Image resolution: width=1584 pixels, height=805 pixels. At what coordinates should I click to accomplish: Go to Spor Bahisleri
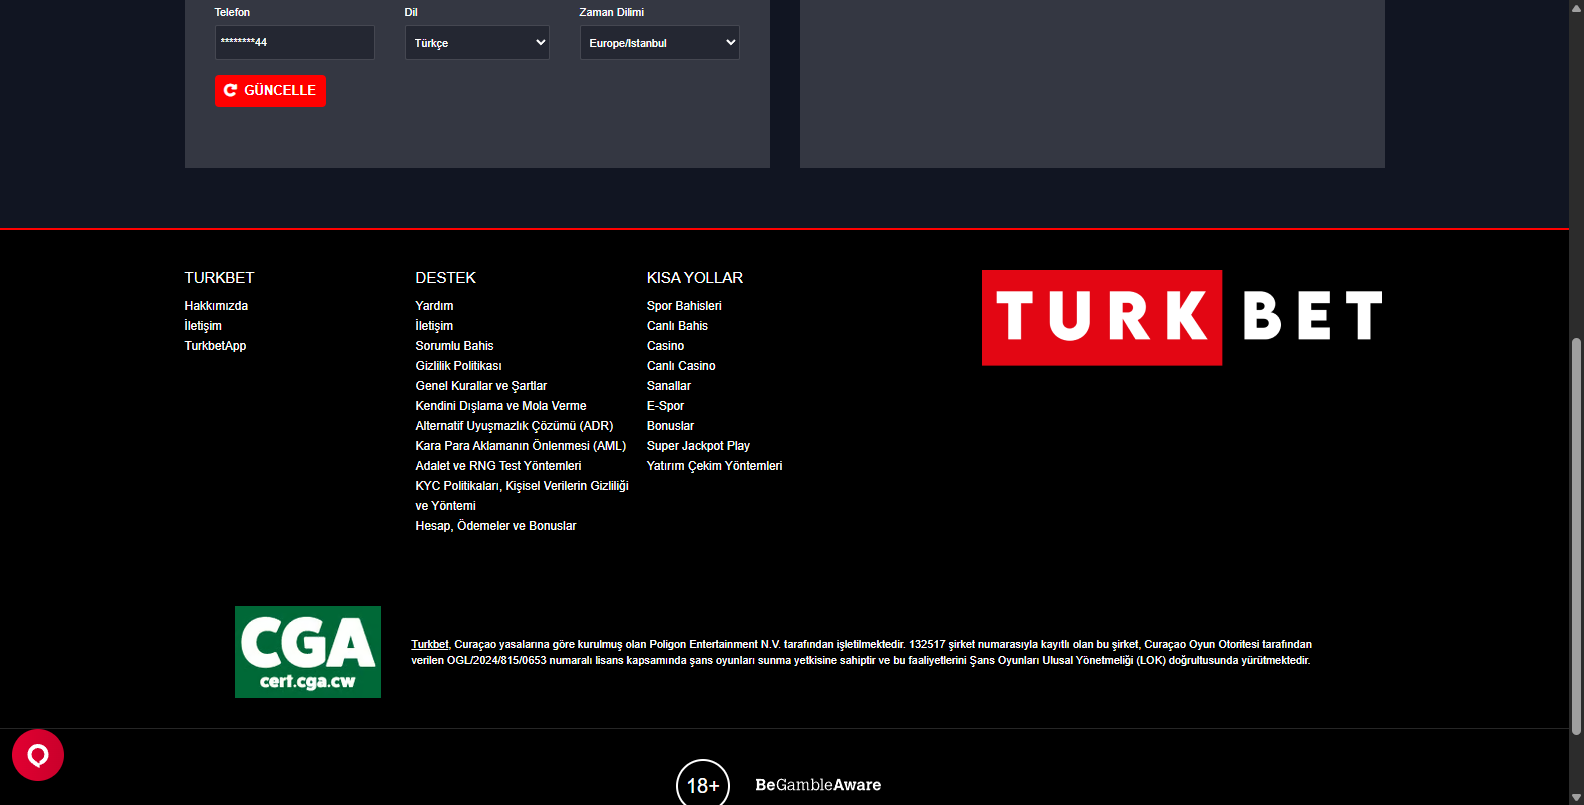(684, 306)
